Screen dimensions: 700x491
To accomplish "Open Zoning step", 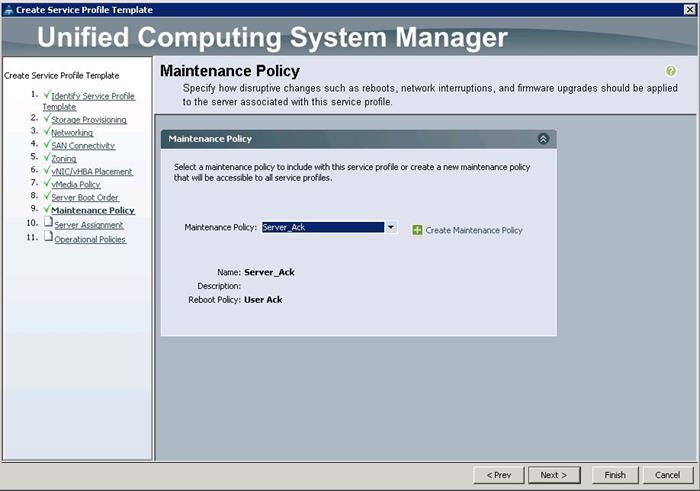I will tap(63, 158).
